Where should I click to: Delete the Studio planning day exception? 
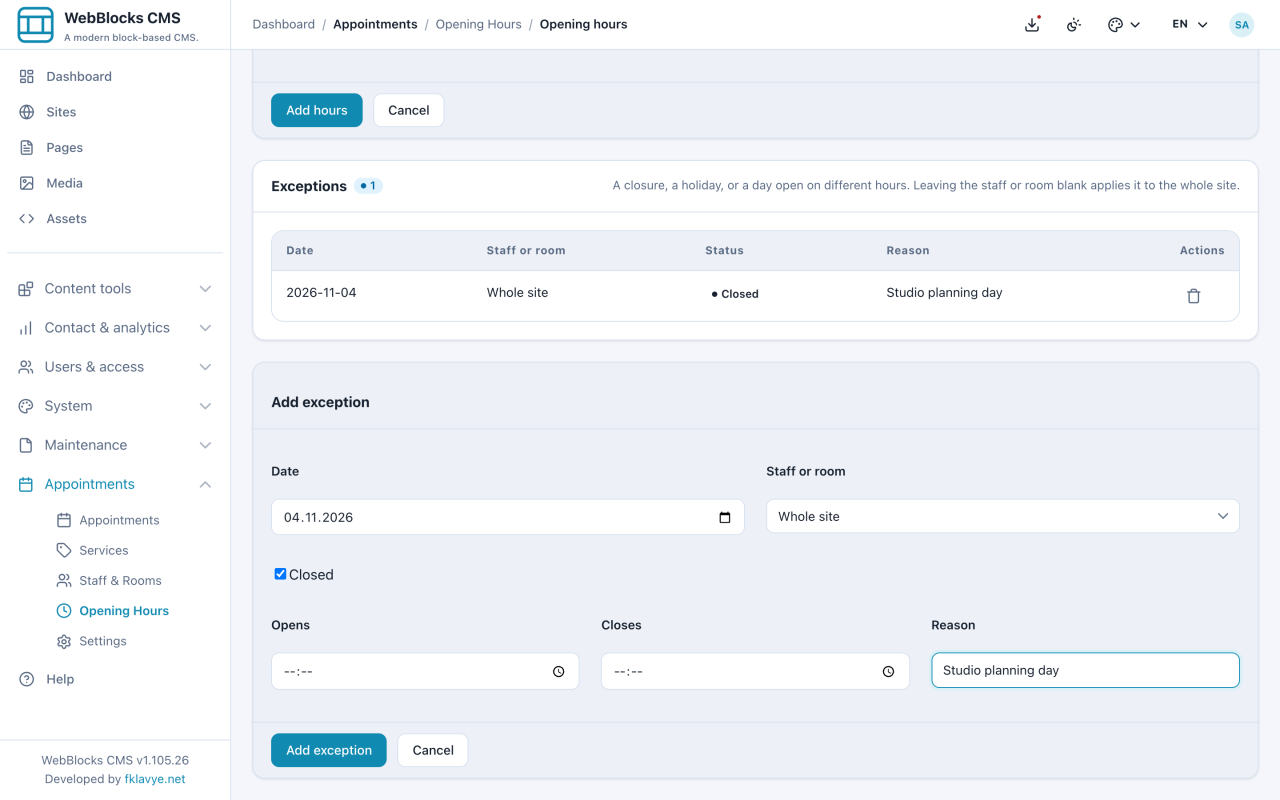pyautogui.click(x=1193, y=296)
